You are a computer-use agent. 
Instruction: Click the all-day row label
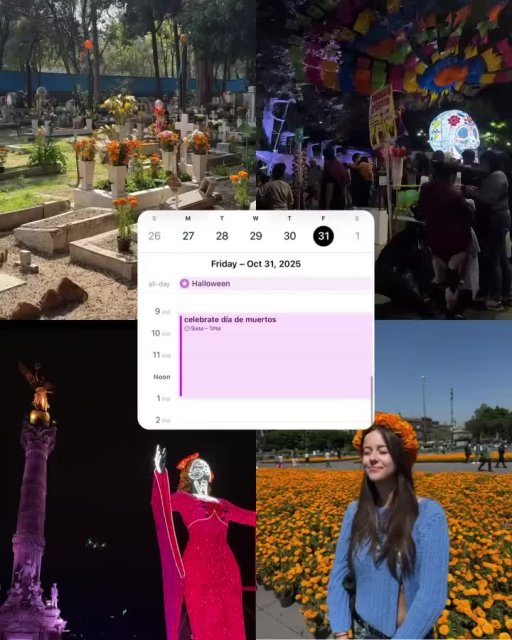tap(159, 284)
